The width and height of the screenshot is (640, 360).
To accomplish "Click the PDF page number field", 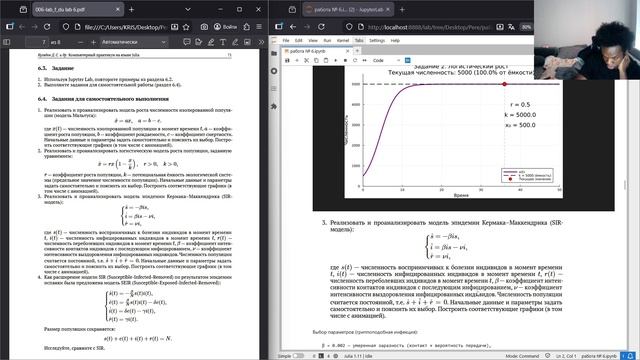I will click(x=38, y=42).
